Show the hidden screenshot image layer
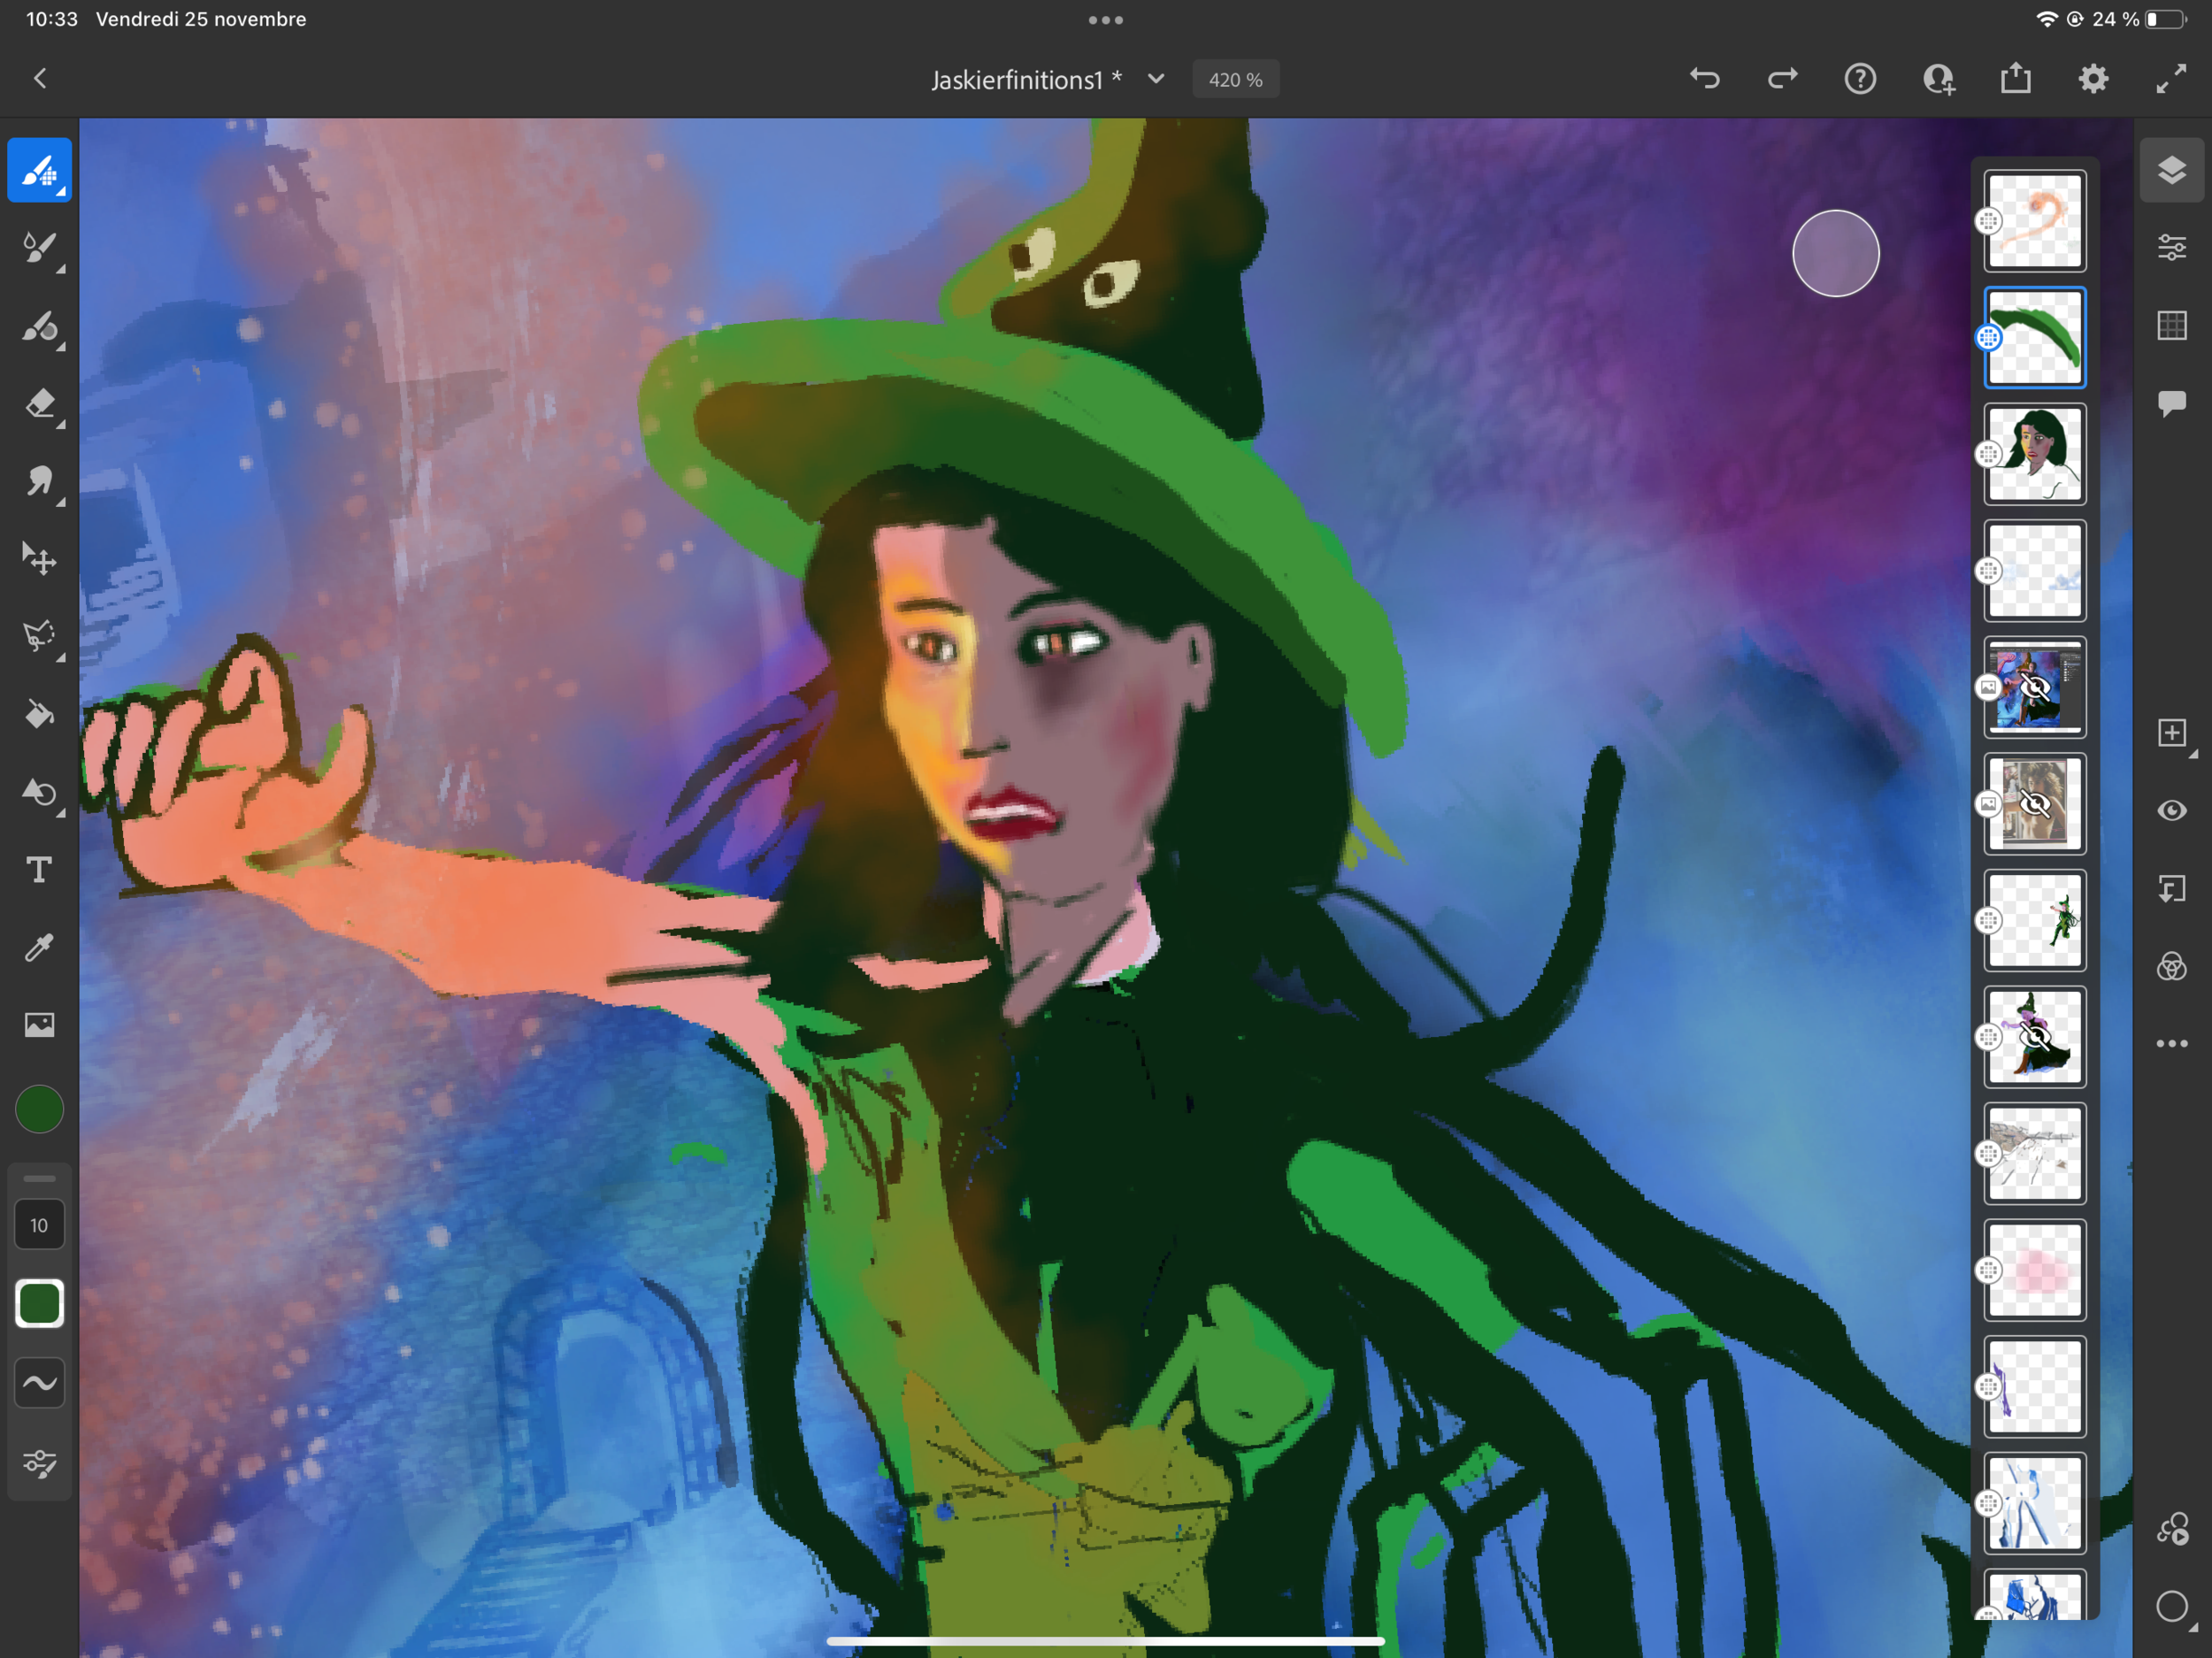 coord(2034,687)
